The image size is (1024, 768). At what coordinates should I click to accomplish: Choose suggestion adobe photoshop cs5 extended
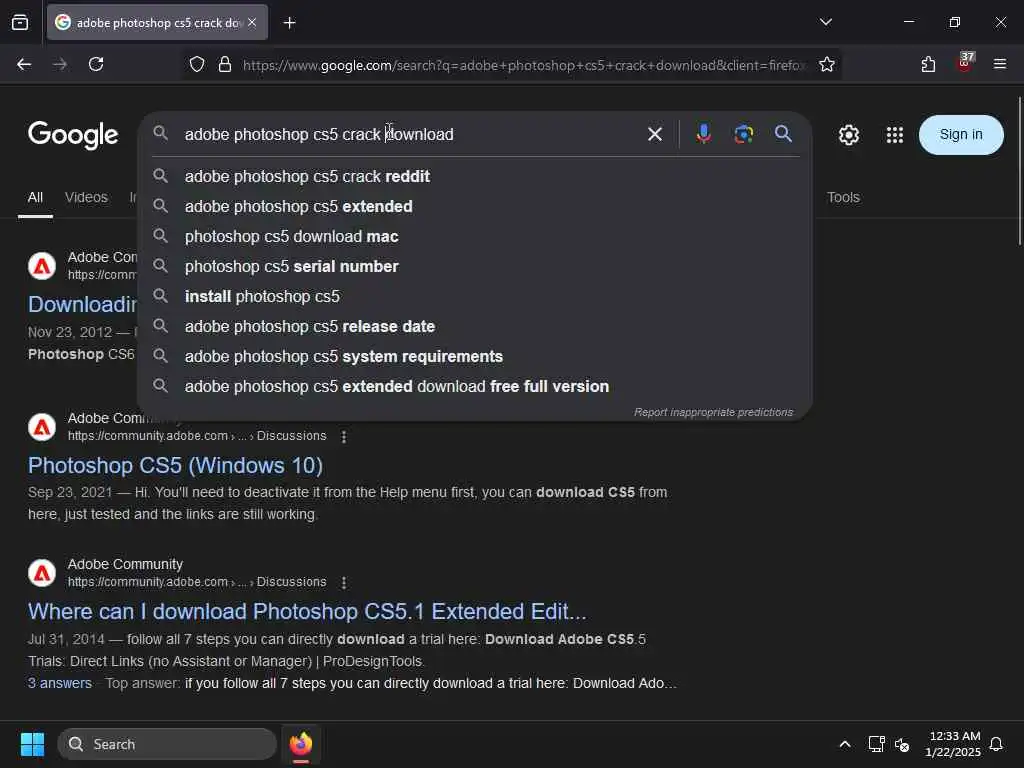click(x=475, y=206)
